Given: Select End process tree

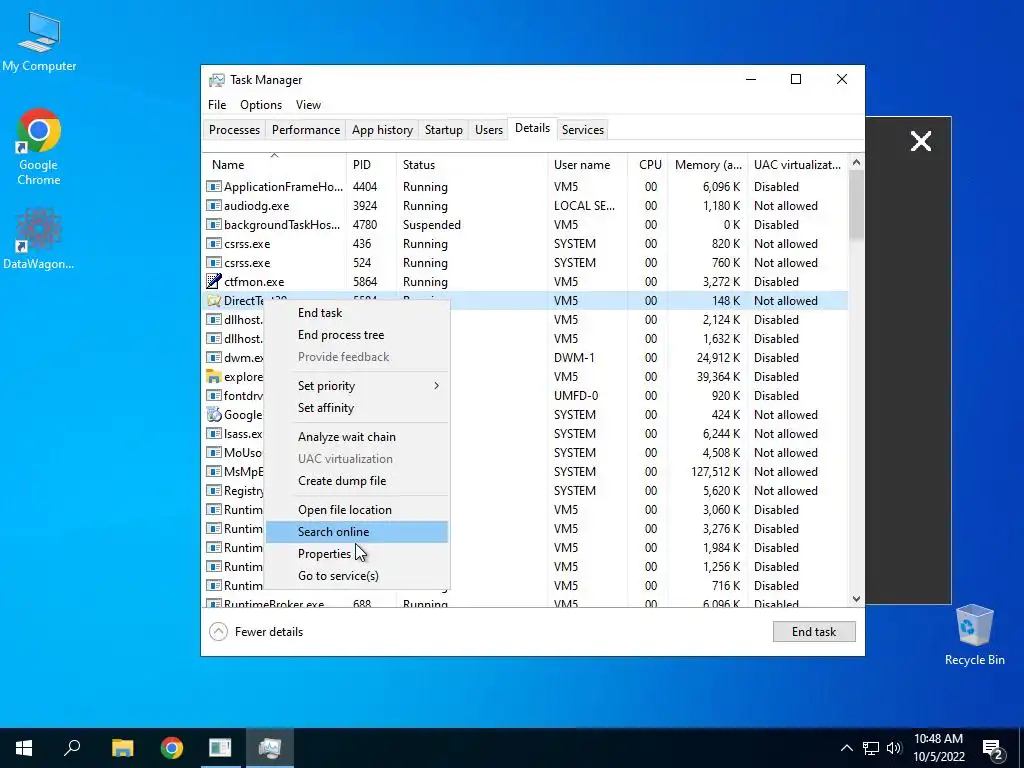Looking at the screenshot, I should click(x=357, y=335).
